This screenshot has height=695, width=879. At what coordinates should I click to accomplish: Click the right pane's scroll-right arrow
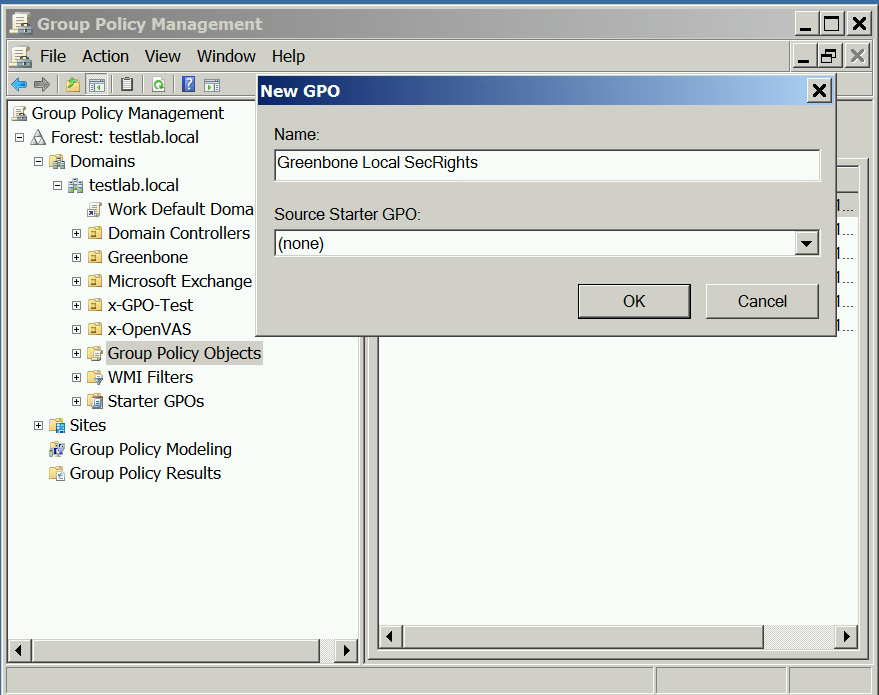(846, 637)
